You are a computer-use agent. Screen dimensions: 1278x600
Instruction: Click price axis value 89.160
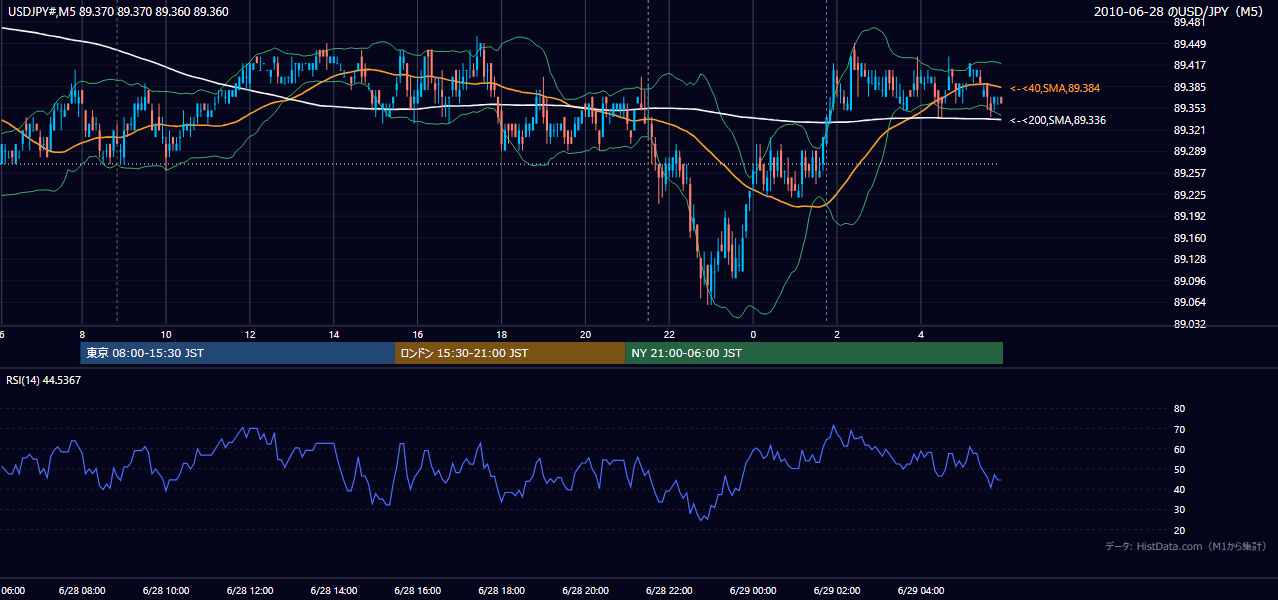tap(1189, 238)
